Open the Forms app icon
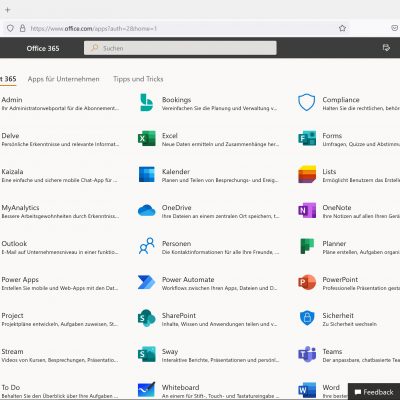Screen dimensions: 400x400 307,138
